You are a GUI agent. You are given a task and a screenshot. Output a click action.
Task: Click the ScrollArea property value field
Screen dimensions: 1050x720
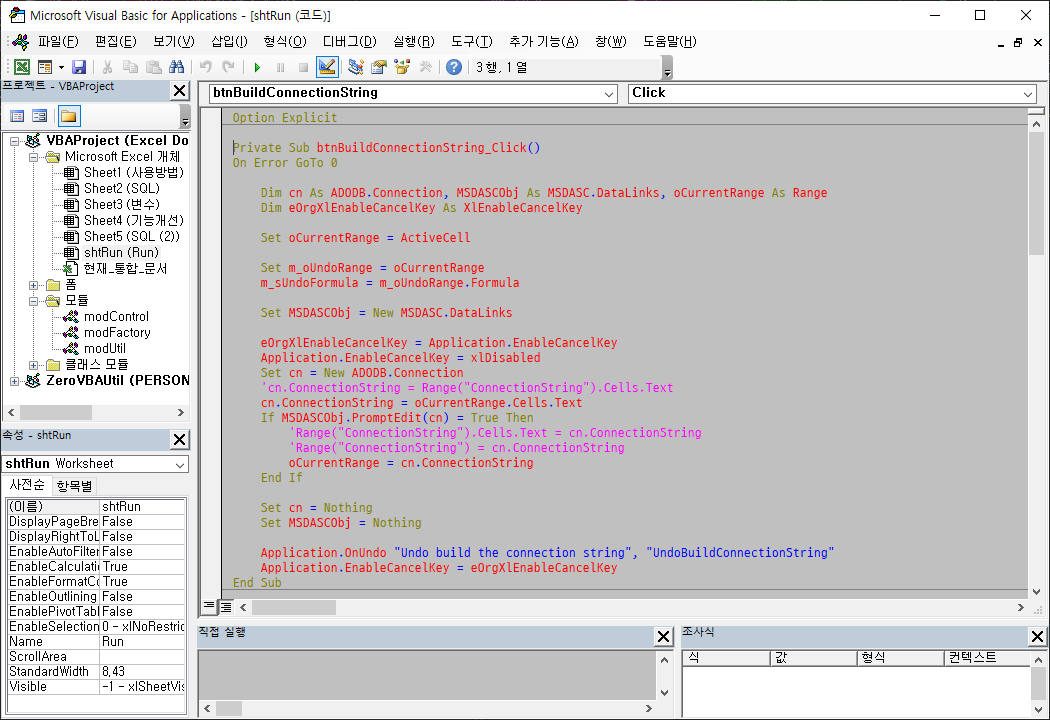[x=143, y=656]
